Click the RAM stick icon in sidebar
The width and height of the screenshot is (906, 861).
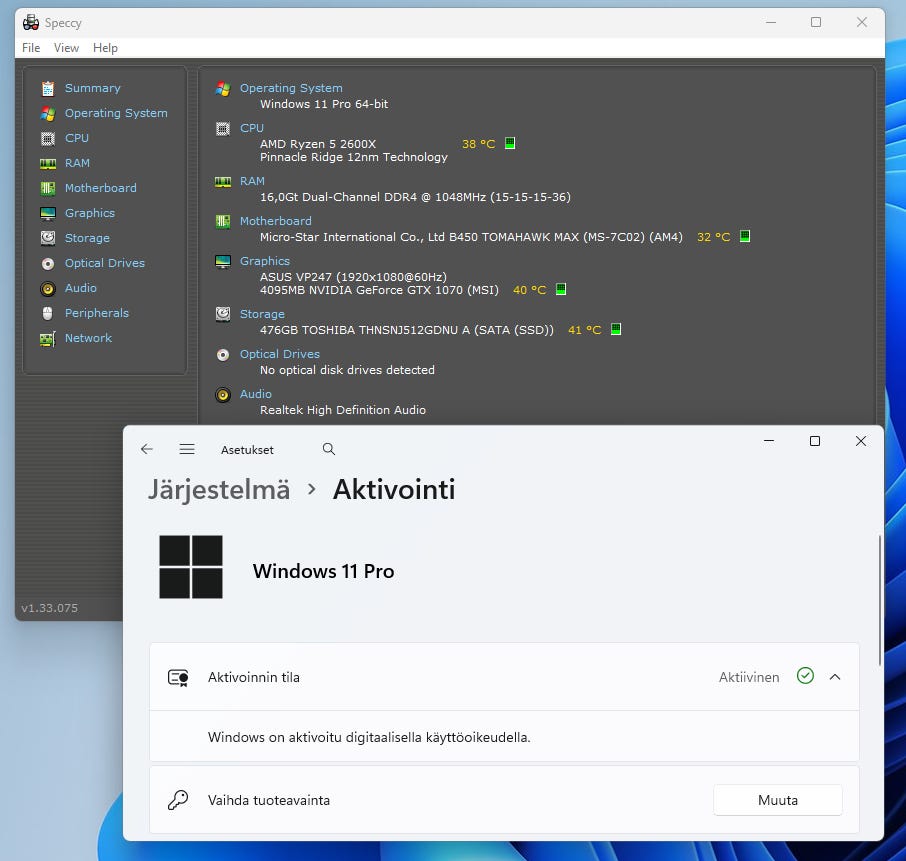48,164
